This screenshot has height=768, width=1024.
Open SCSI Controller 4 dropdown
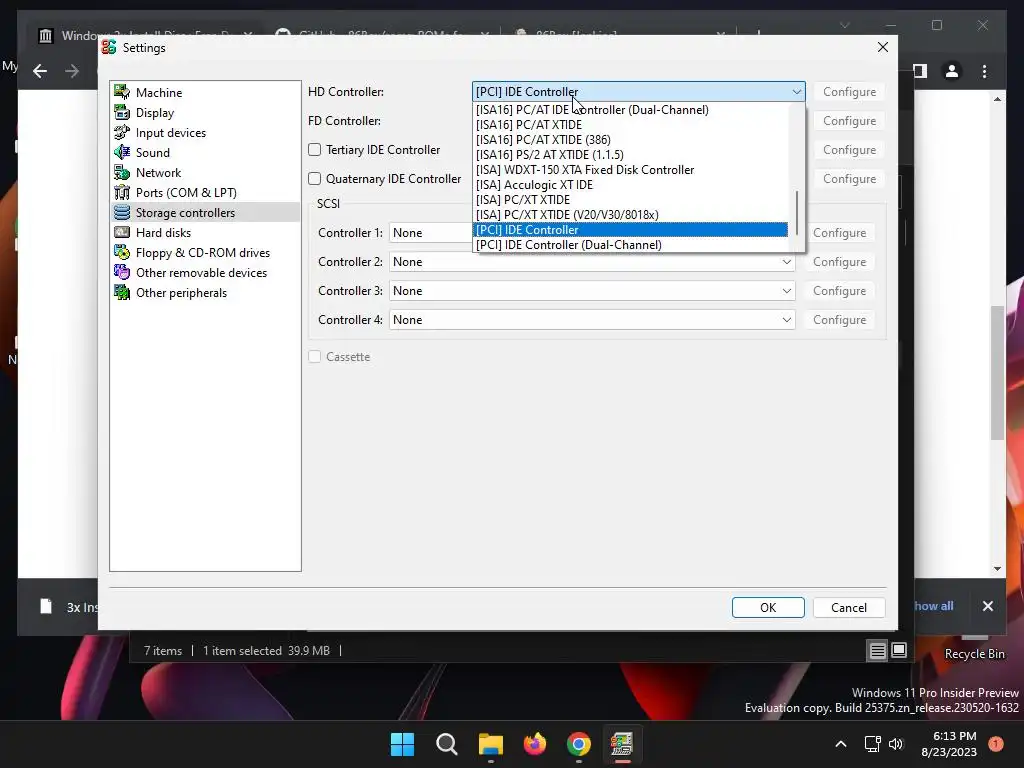(x=592, y=319)
